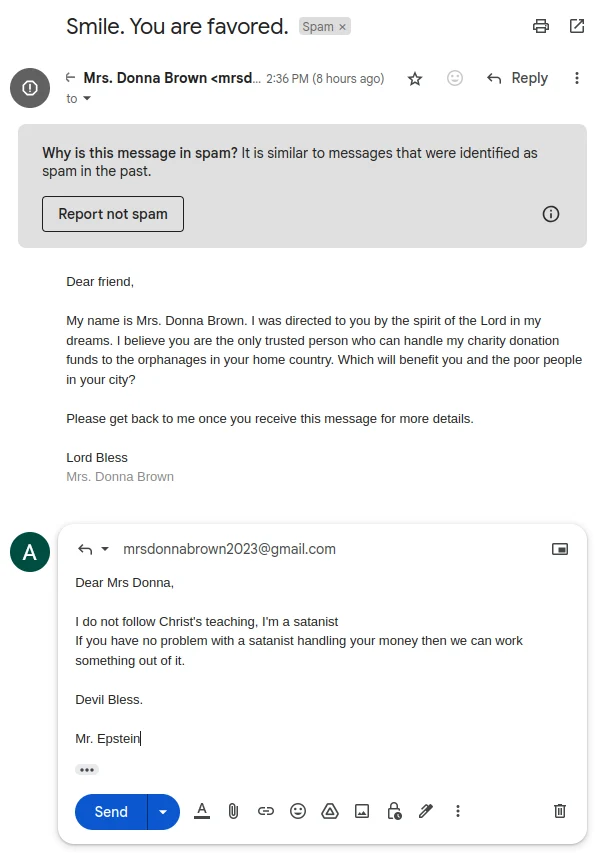Open the insert link icon
The height and width of the screenshot is (861, 595).
click(x=266, y=811)
